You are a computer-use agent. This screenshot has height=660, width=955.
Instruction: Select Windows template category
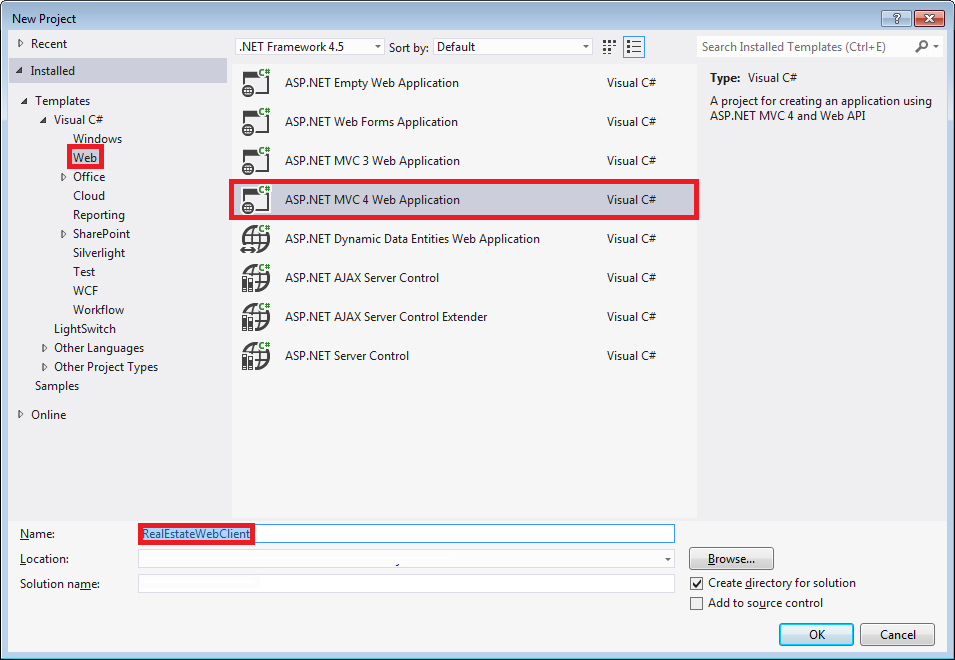97,139
